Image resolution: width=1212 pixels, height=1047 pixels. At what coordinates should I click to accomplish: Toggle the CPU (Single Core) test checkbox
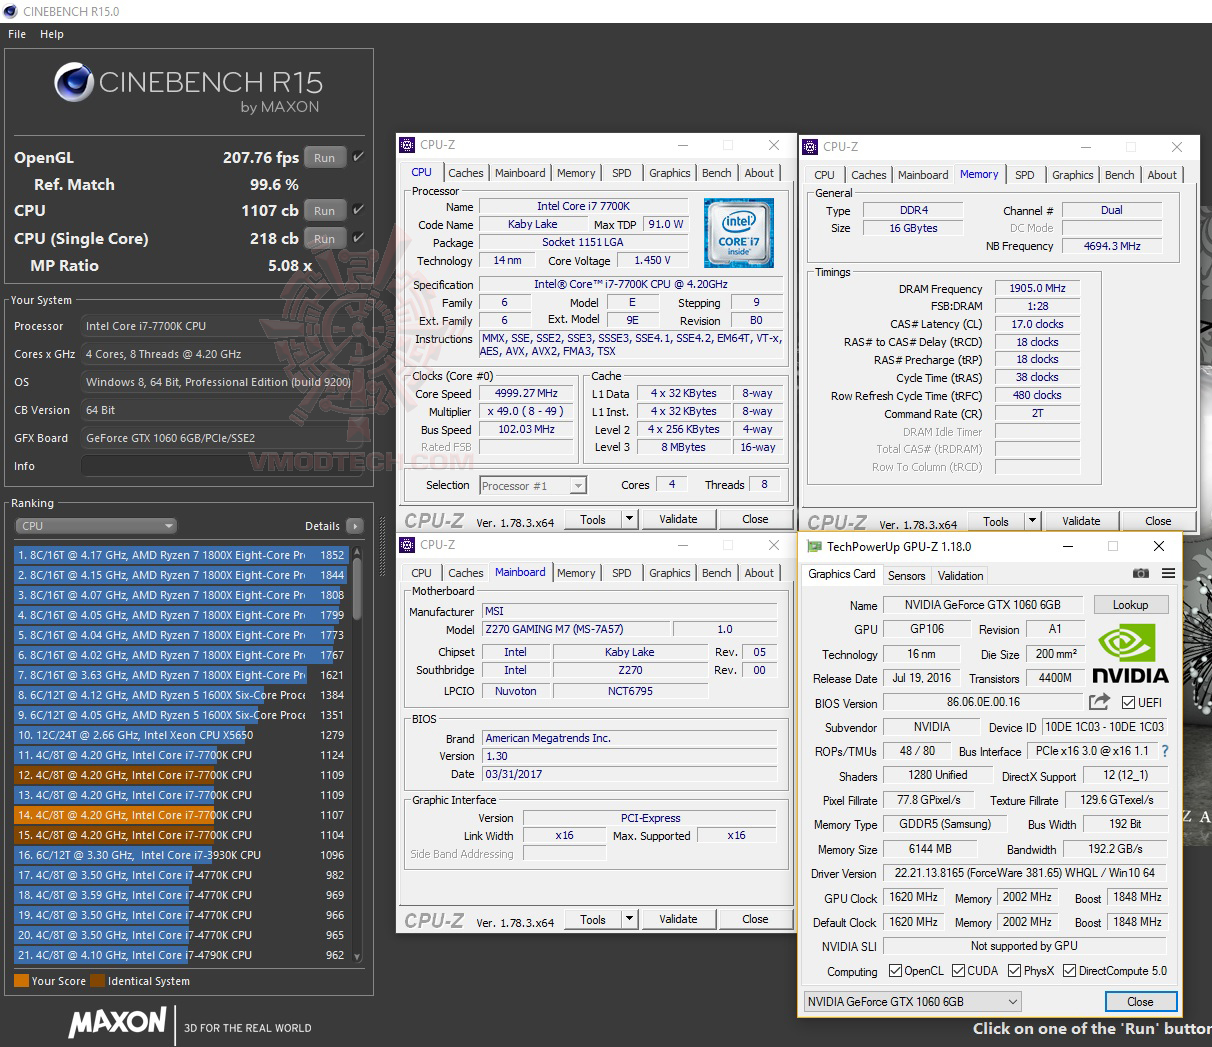coord(358,238)
